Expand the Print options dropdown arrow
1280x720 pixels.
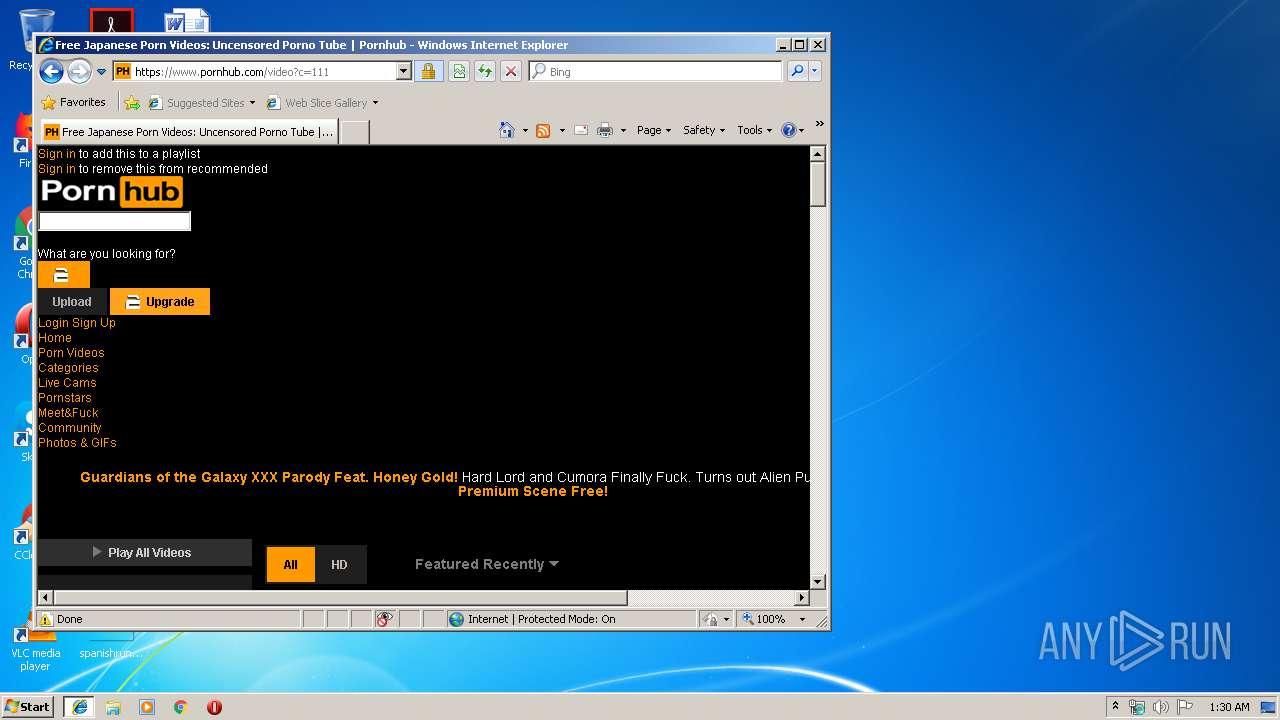click(x=623, y=130)
